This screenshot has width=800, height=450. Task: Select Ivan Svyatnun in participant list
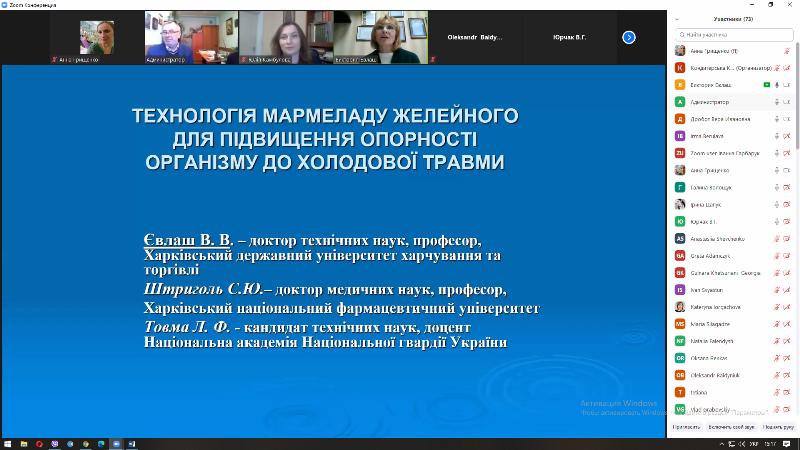(733, 290)
